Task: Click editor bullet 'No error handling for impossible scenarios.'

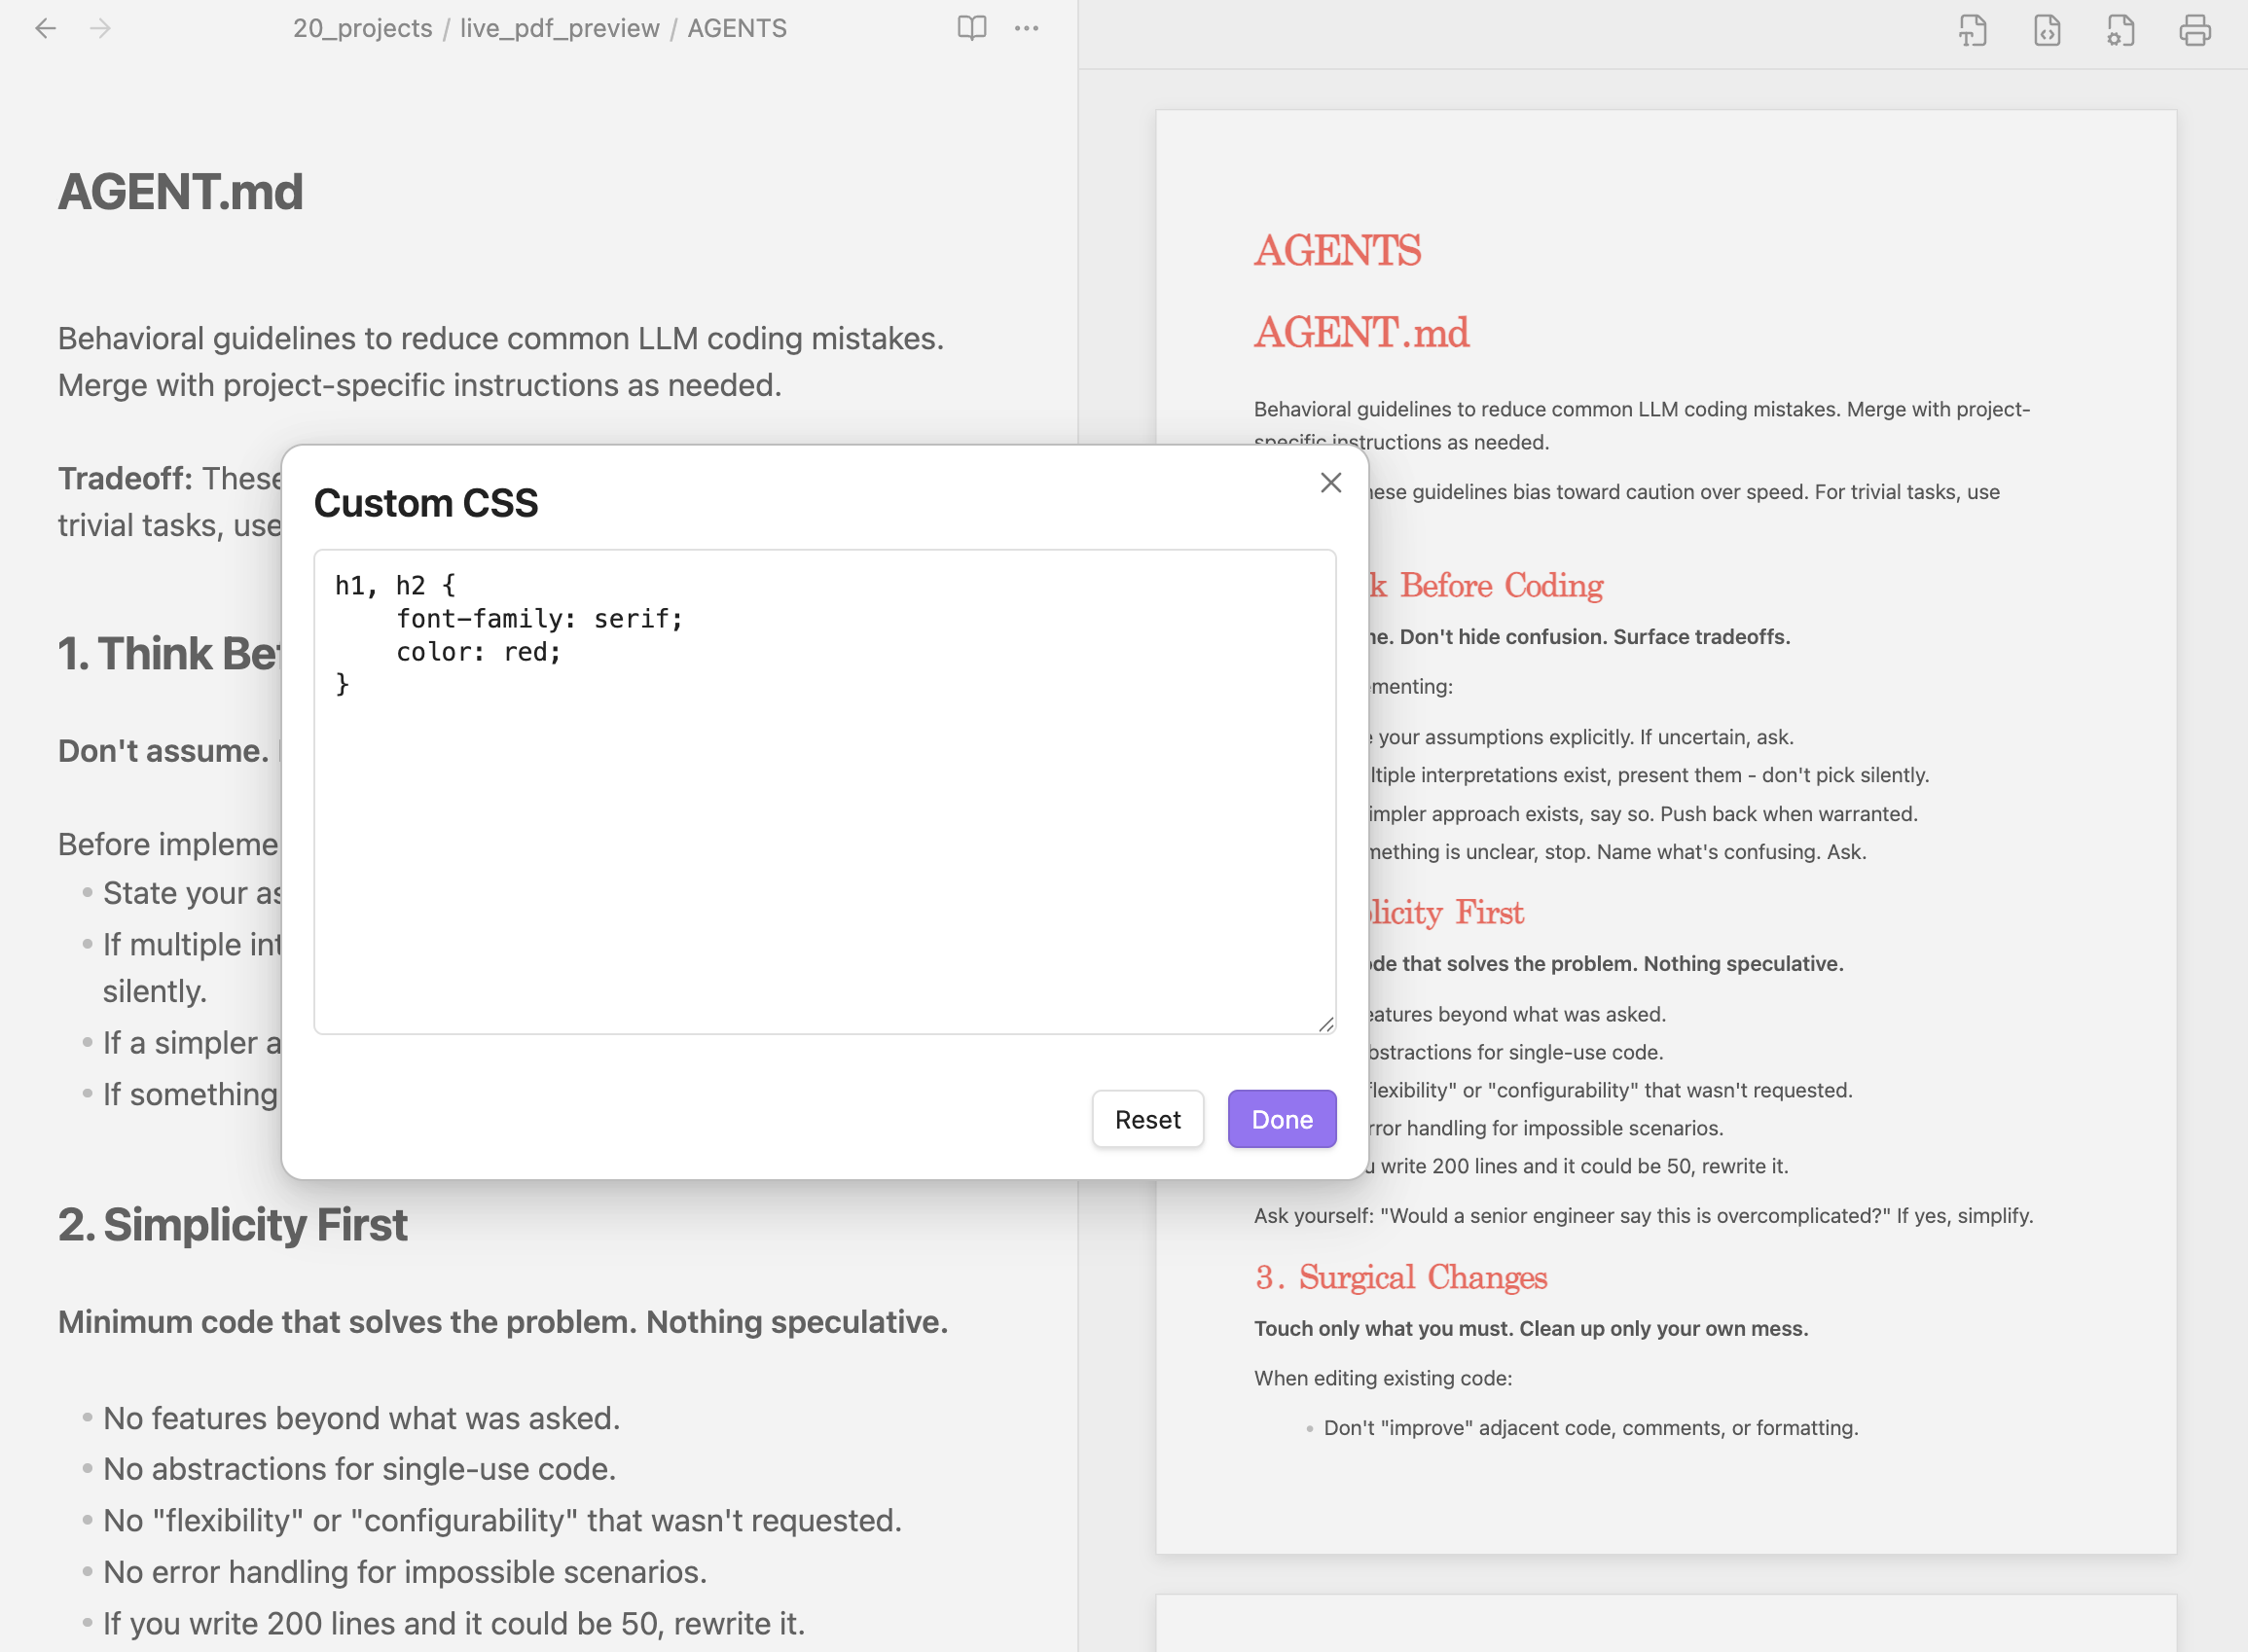Action: [405, 1571]
